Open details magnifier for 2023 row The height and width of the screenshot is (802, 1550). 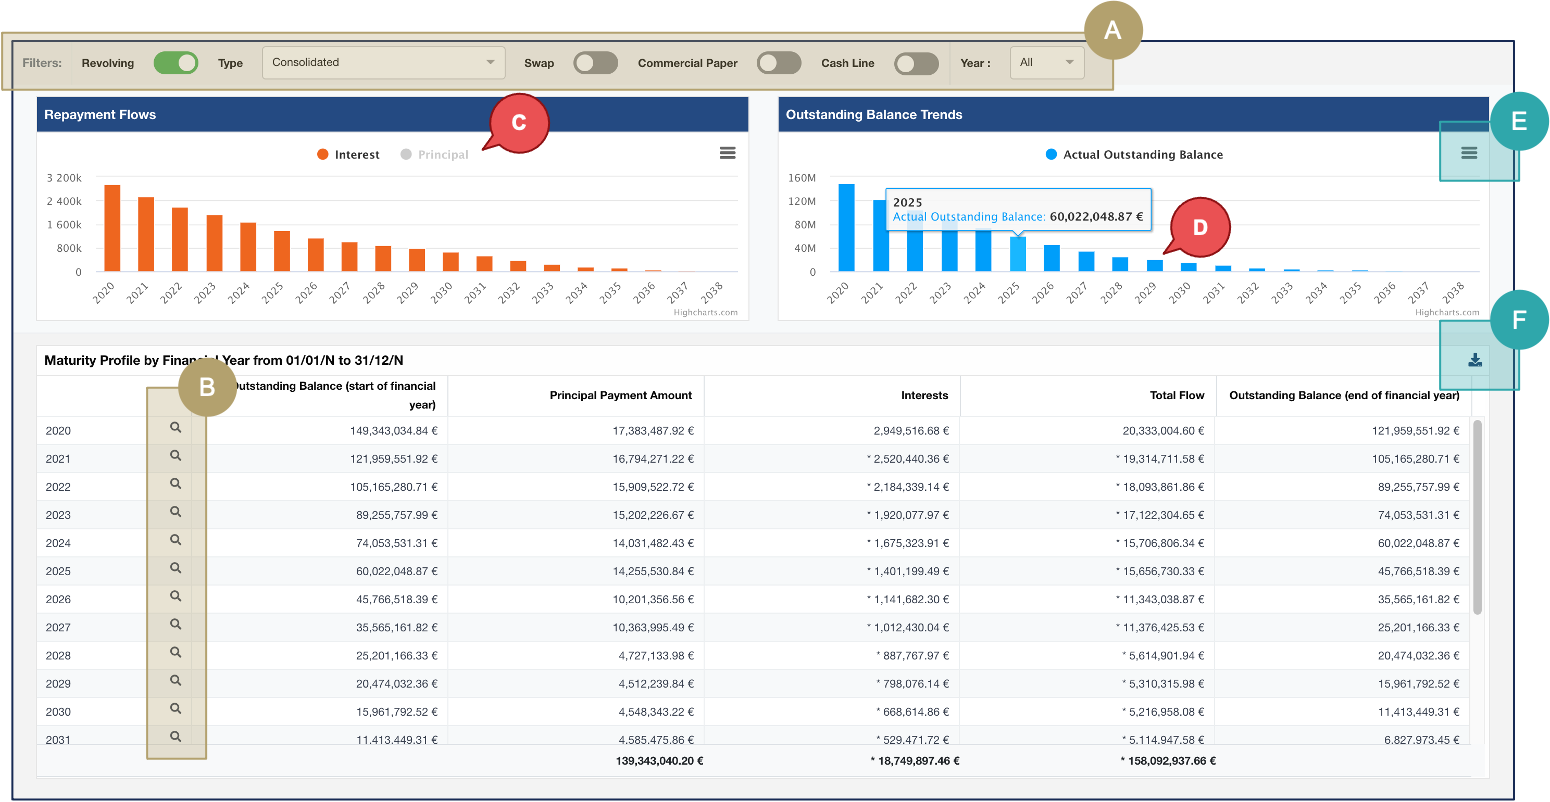(x=175, y=512)
